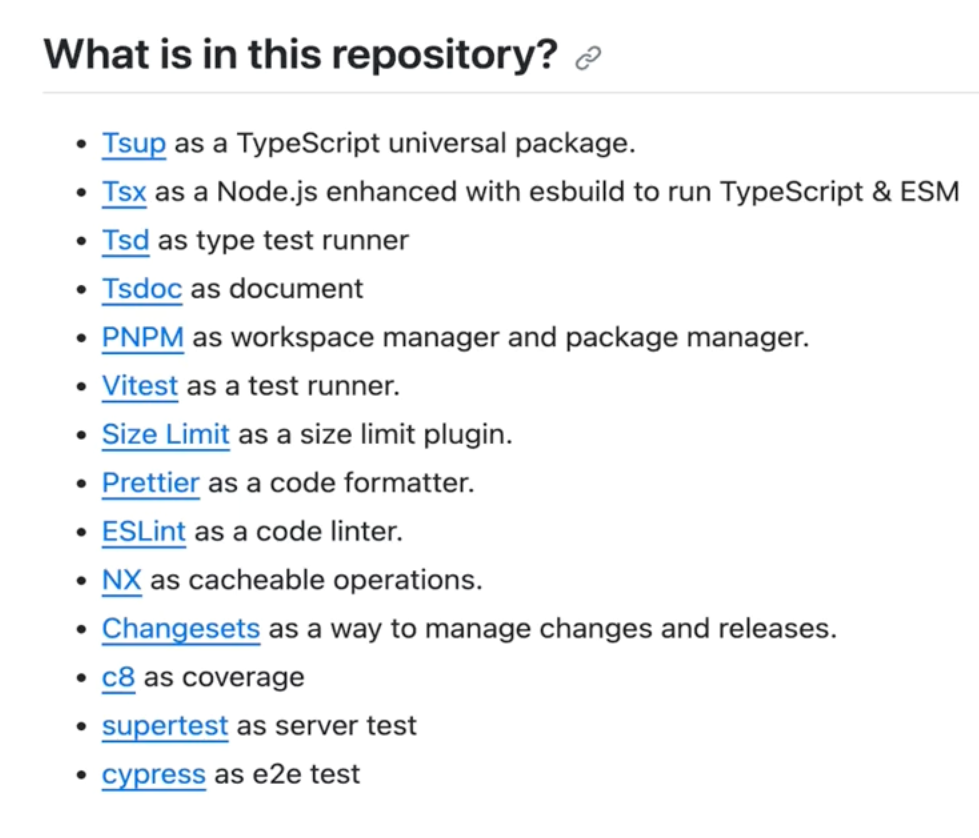The height and width of the screenshot is (838, 979).
Task: Open the Changesets link
Action: (x=181, y=628)
